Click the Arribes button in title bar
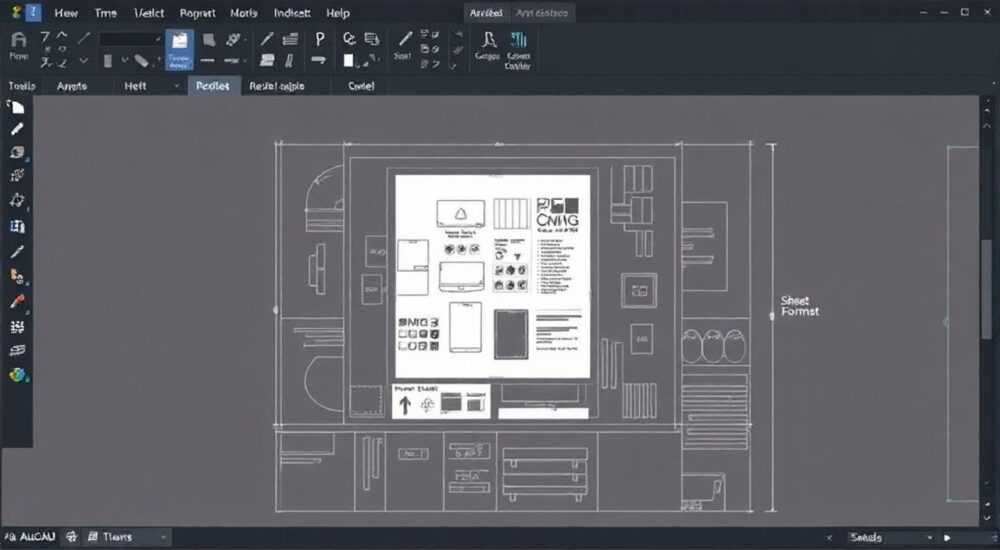Viewport: 1000px width, 550px height. [487, 13]
